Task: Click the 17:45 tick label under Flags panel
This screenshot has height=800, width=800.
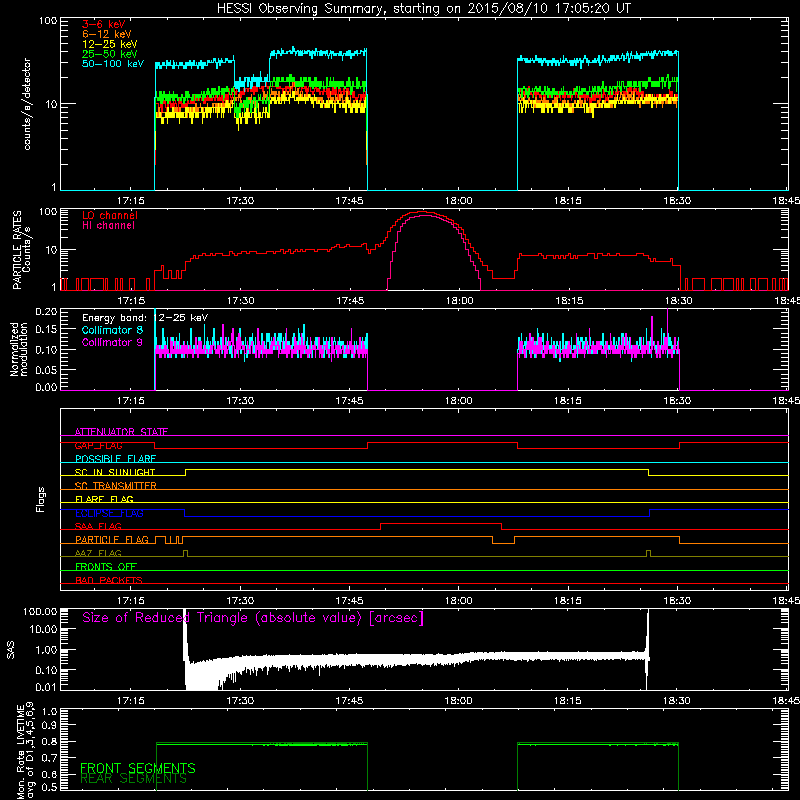Action: 349,601
